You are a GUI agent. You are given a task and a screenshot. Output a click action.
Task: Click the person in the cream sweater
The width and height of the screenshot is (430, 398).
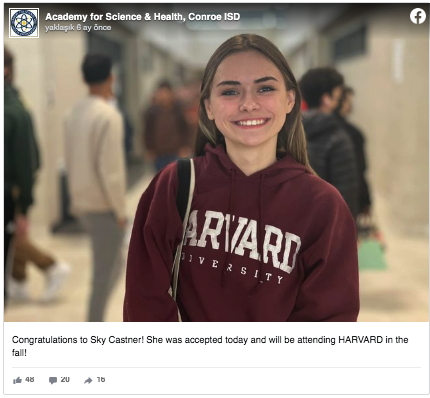tap(97, 187)
